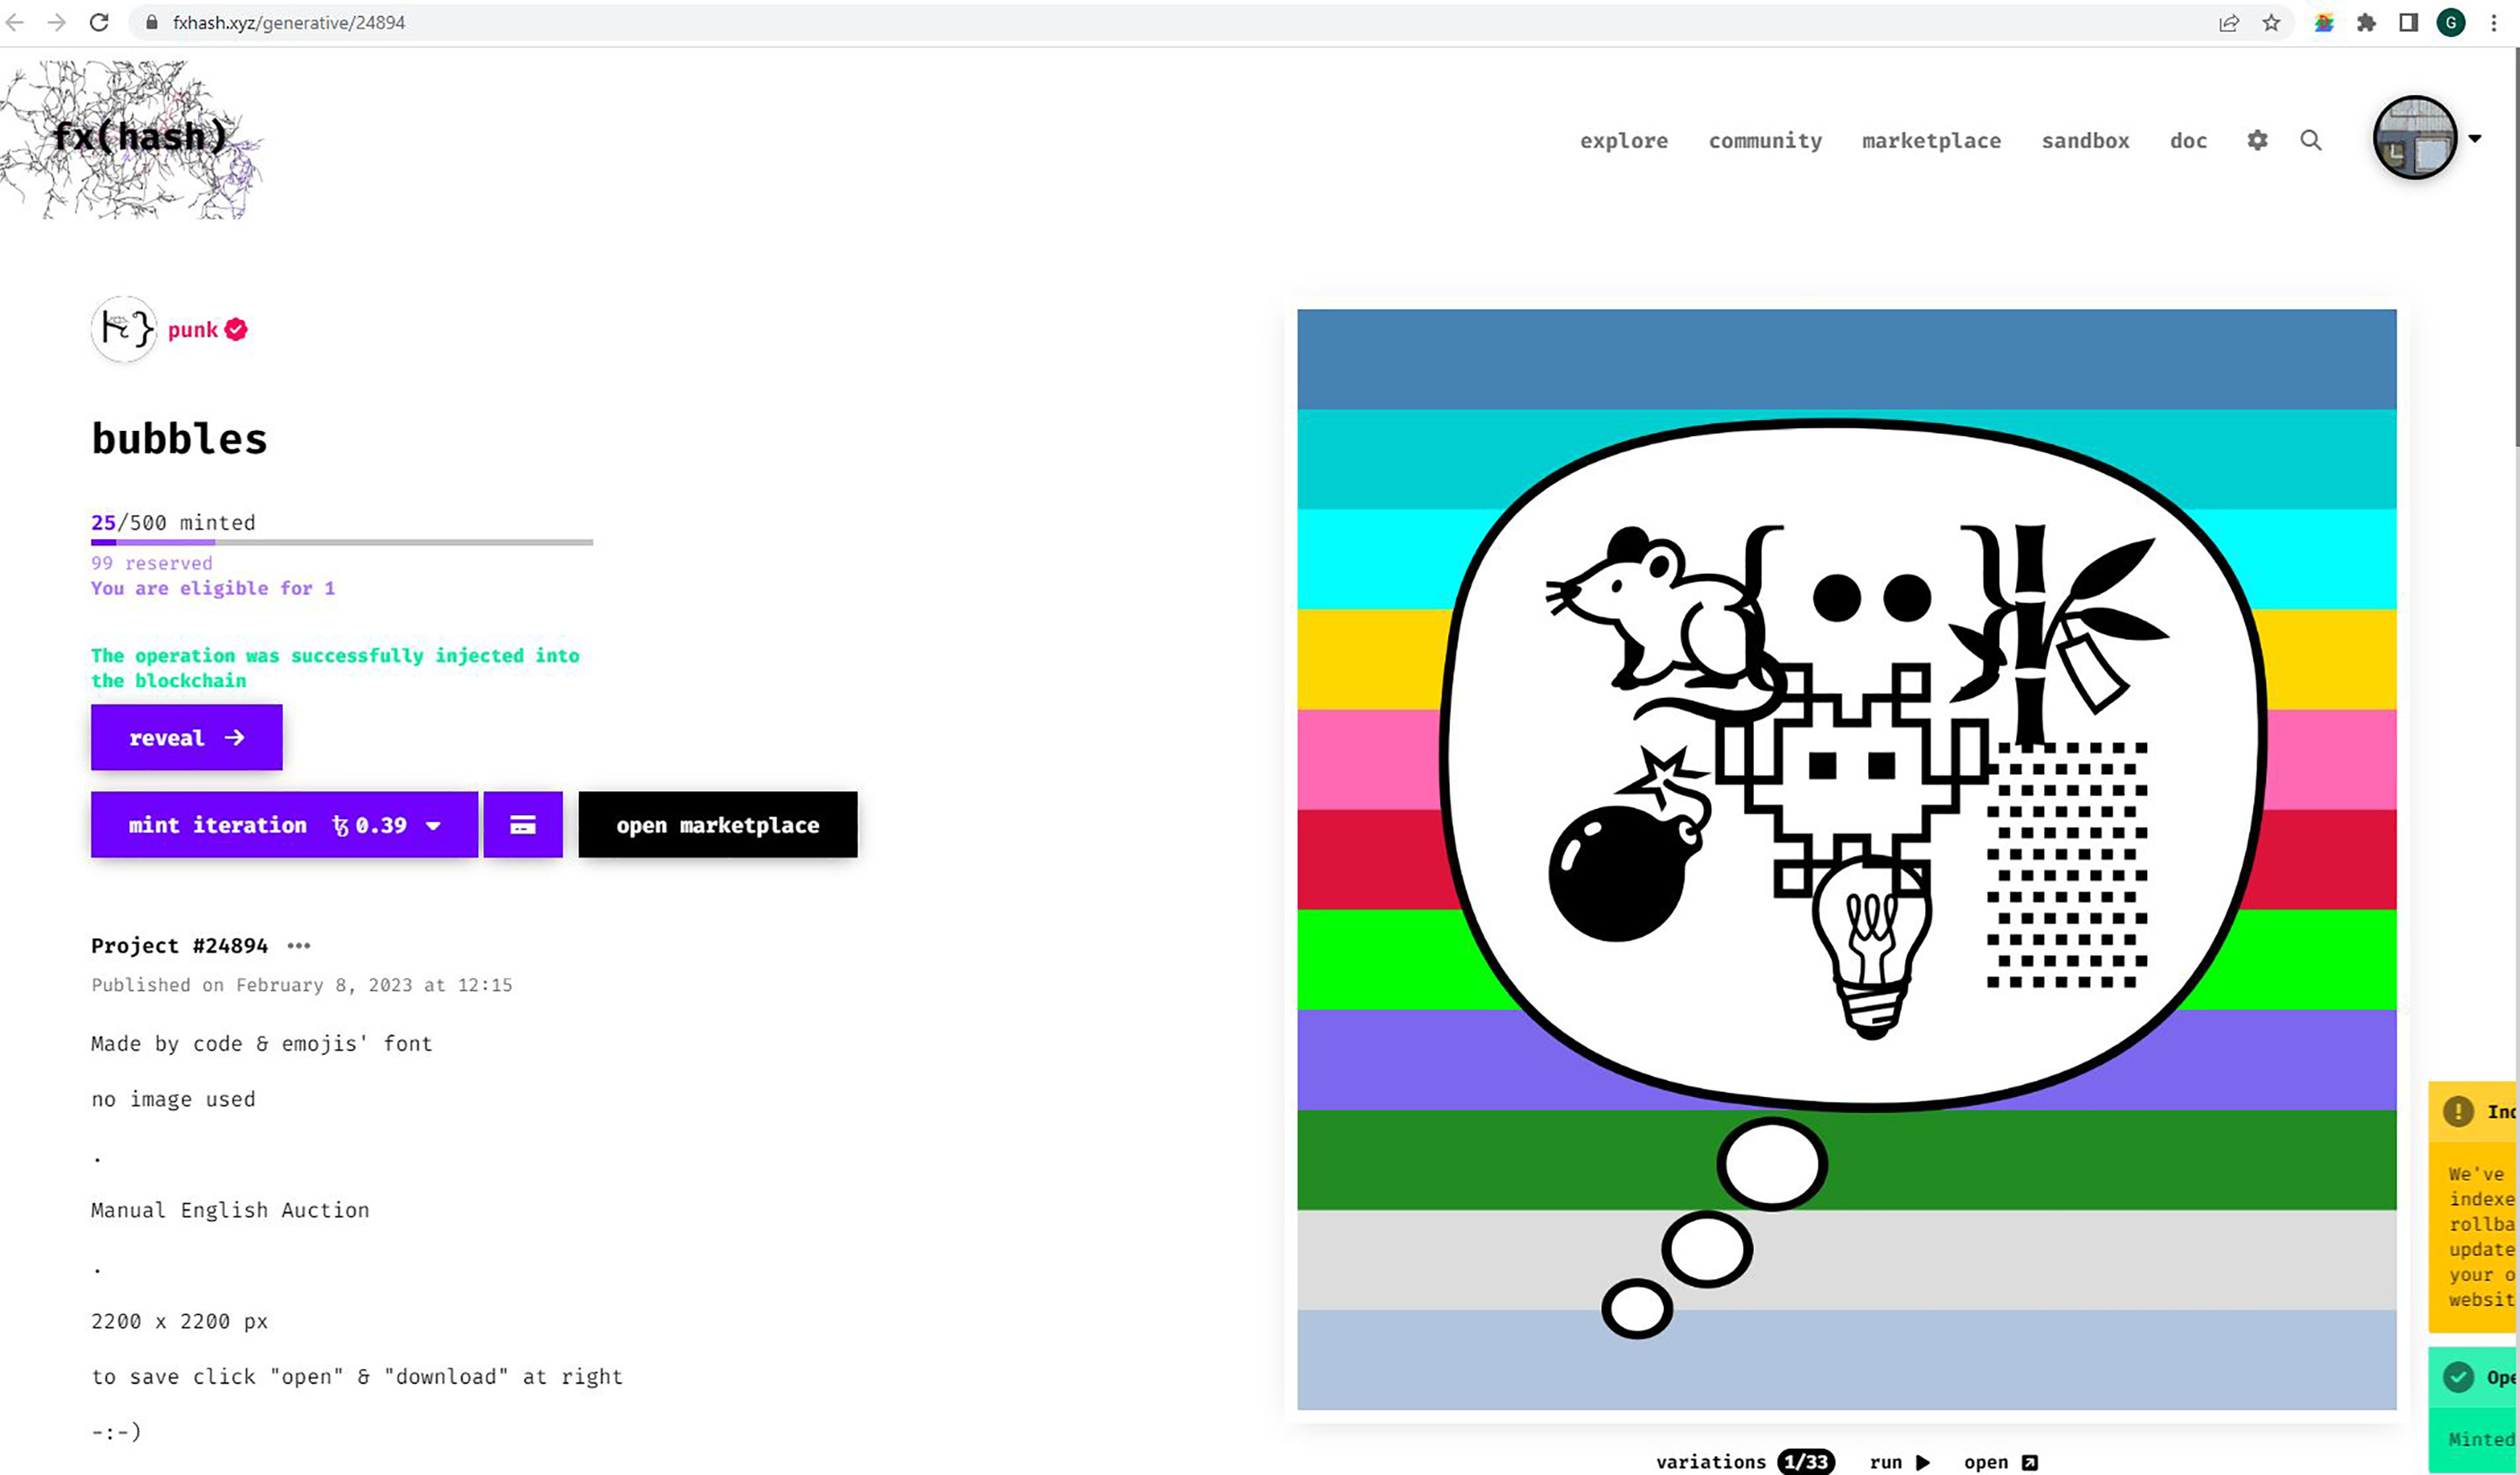Click the open marketplace button
The image size is (2520, 1475).
[717, 825]
